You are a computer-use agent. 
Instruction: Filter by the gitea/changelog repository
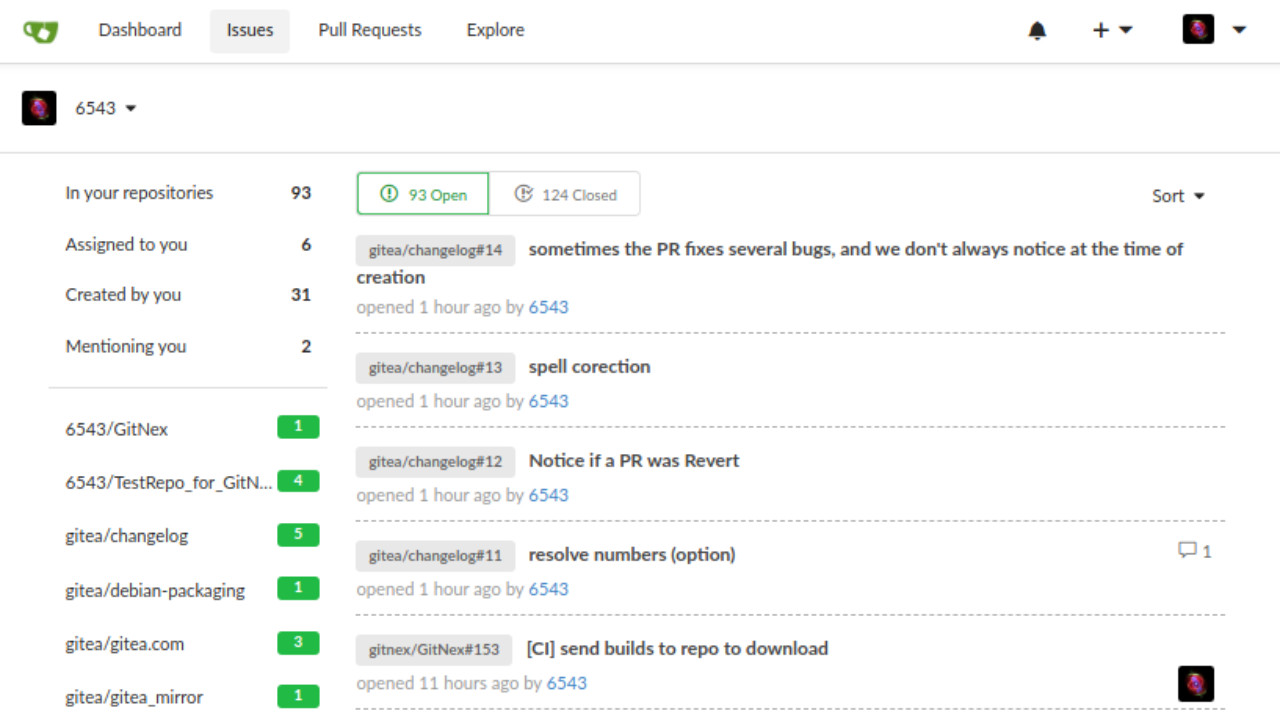126,535
